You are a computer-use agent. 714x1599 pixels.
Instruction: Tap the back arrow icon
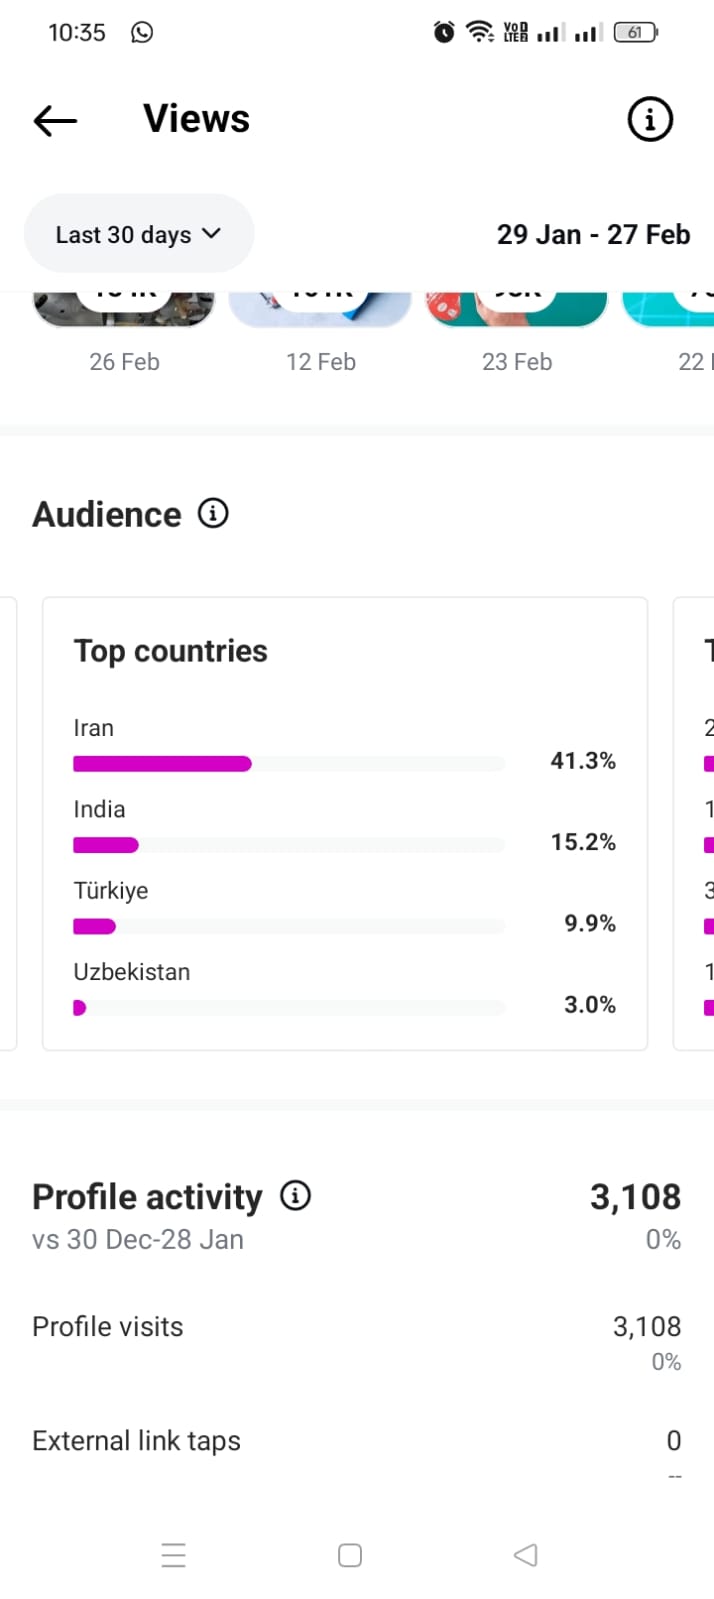coord(55,121)
